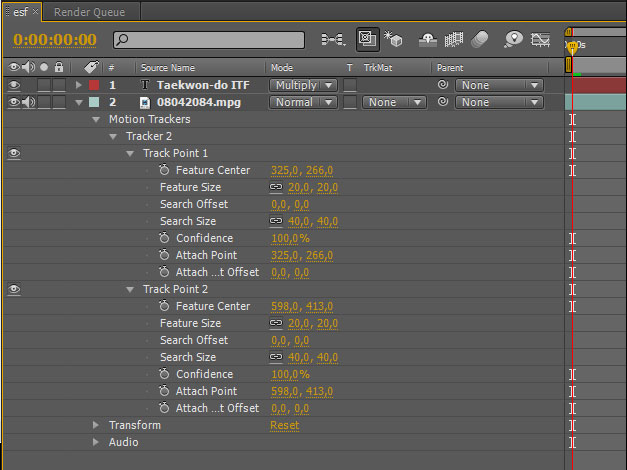Click the Reset link next to Transform
Image resolution: width=627 pixels, height=470 pixels.
(x=284, y=425)
